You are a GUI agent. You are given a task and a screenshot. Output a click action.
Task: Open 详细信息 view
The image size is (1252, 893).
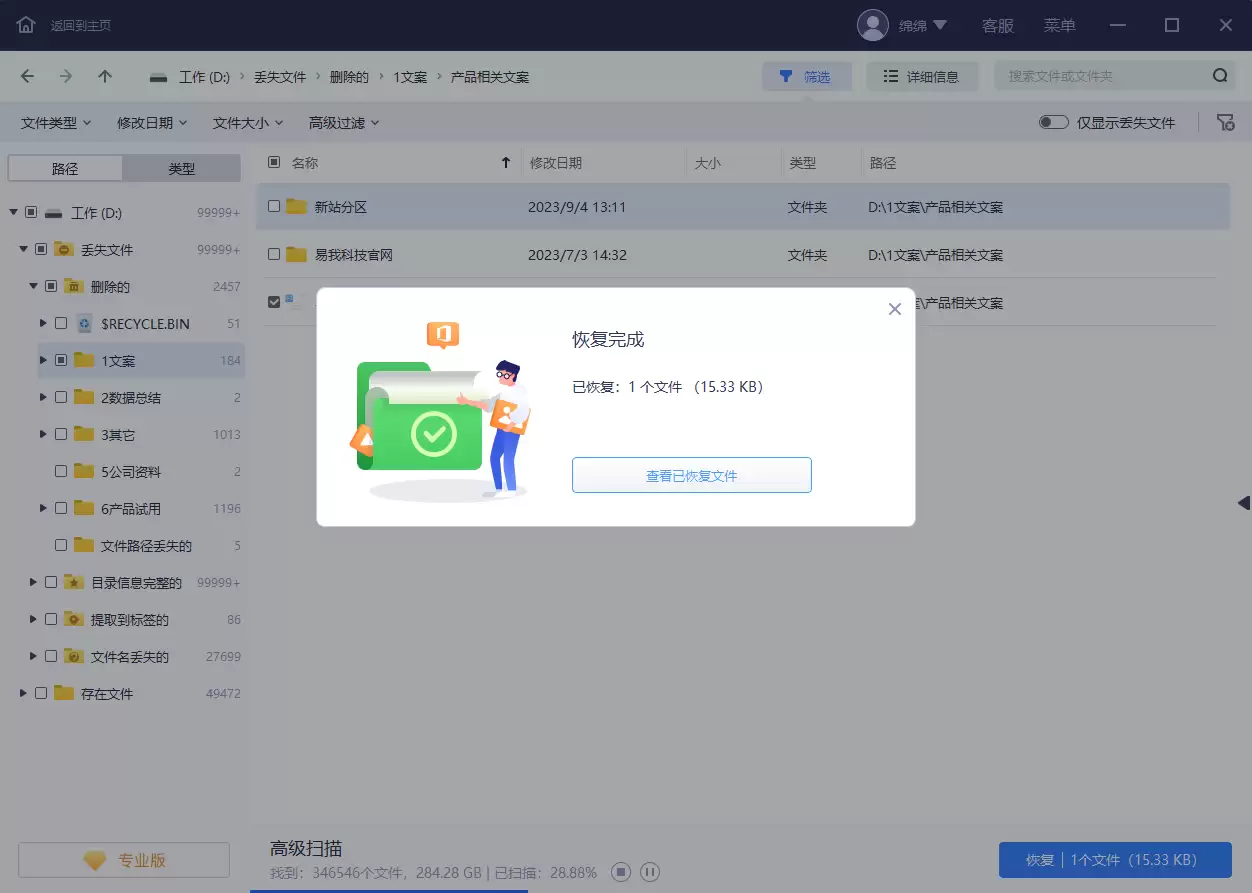[x=922, y=75]
